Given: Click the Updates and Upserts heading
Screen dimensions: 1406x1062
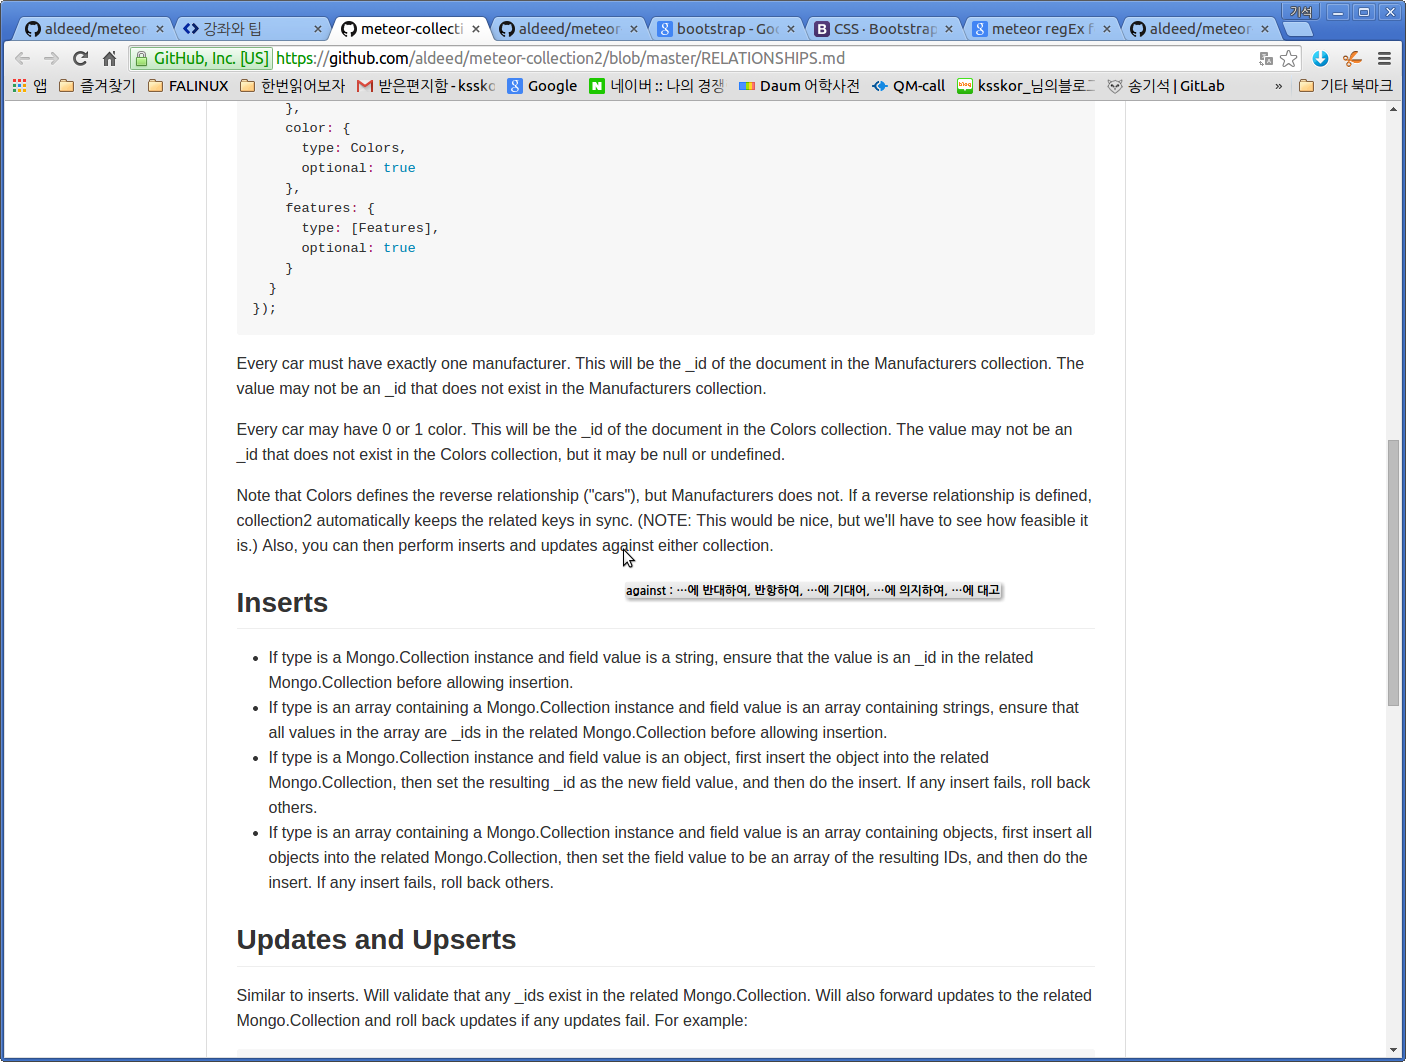Looking at the screenshot, I should pyautogui.click(x=376, y=940).
